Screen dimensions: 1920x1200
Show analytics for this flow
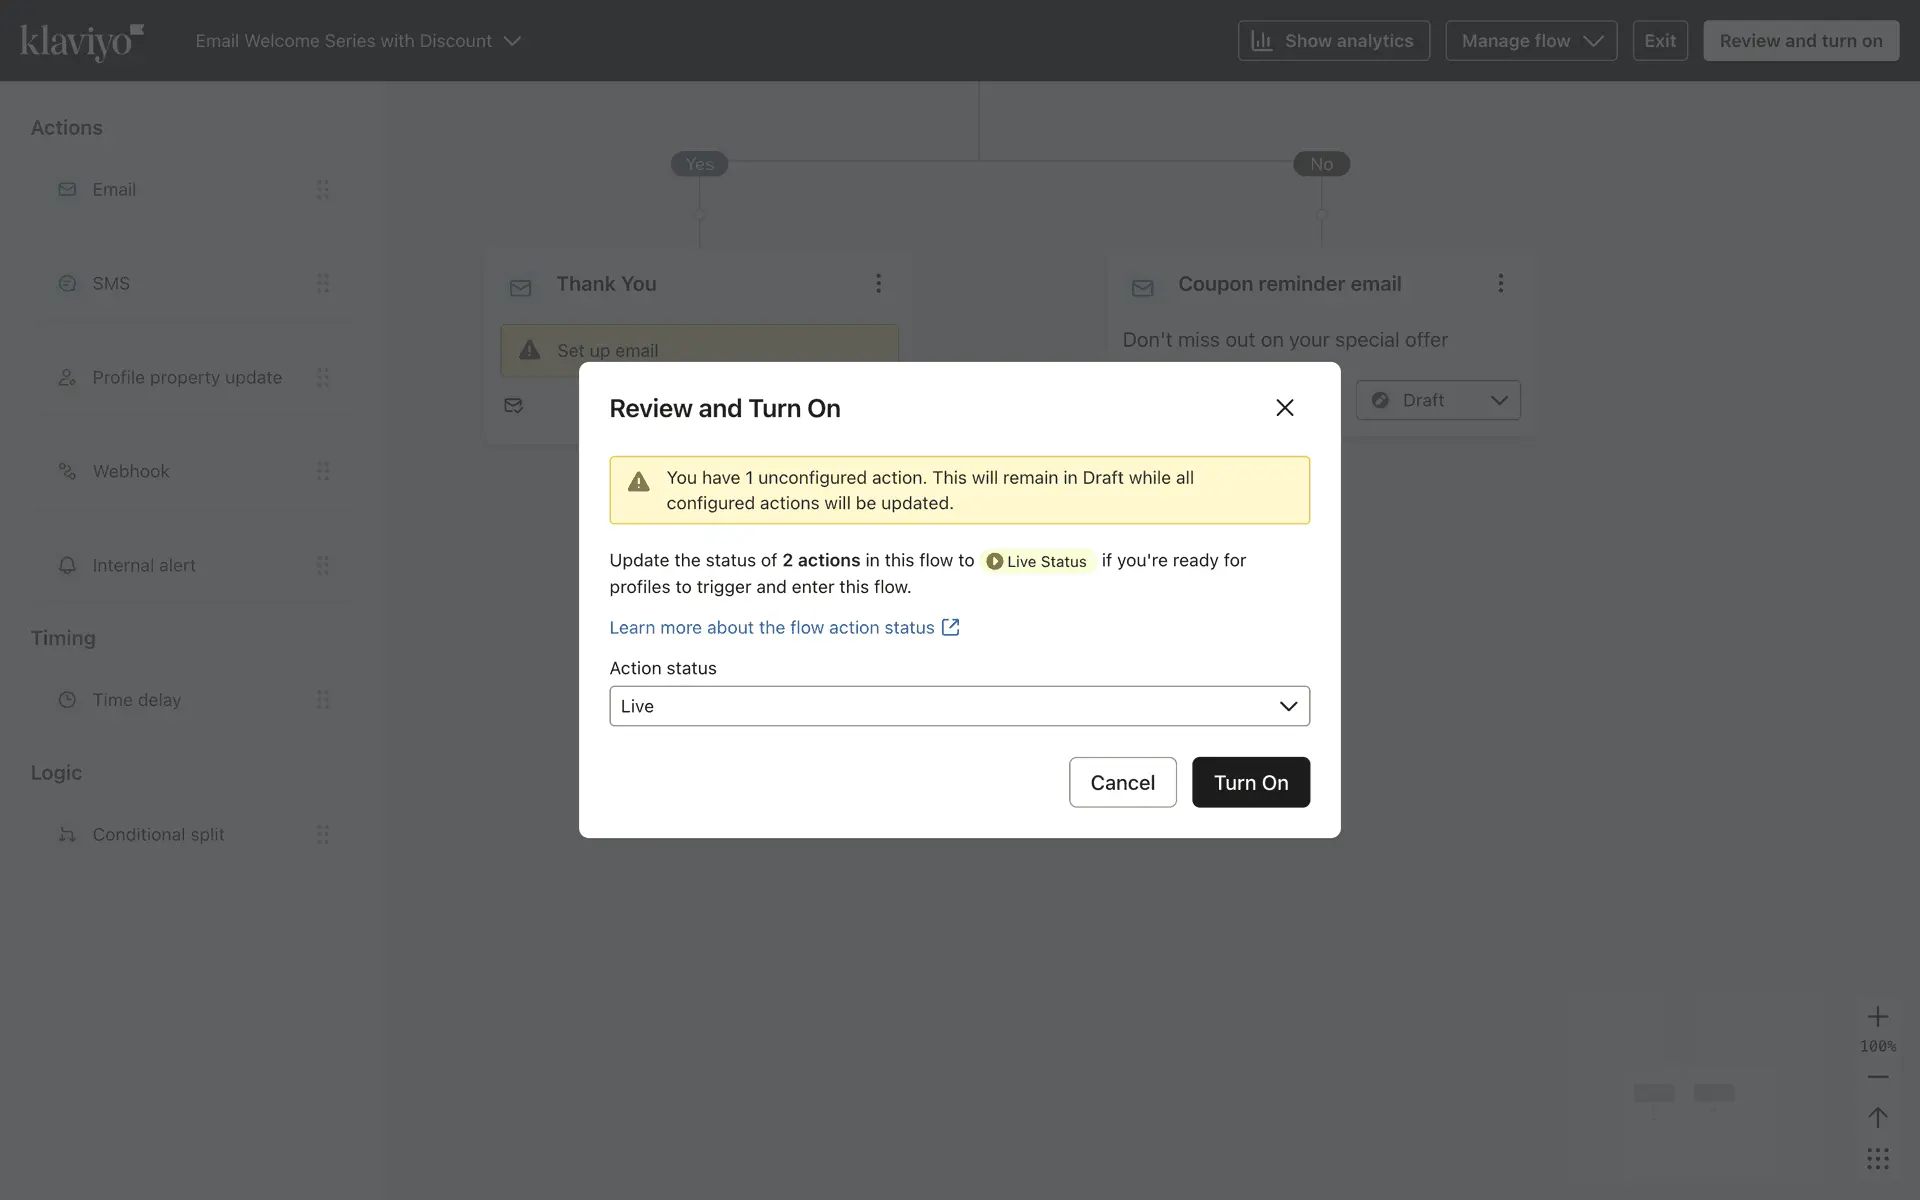[1333, 41]
